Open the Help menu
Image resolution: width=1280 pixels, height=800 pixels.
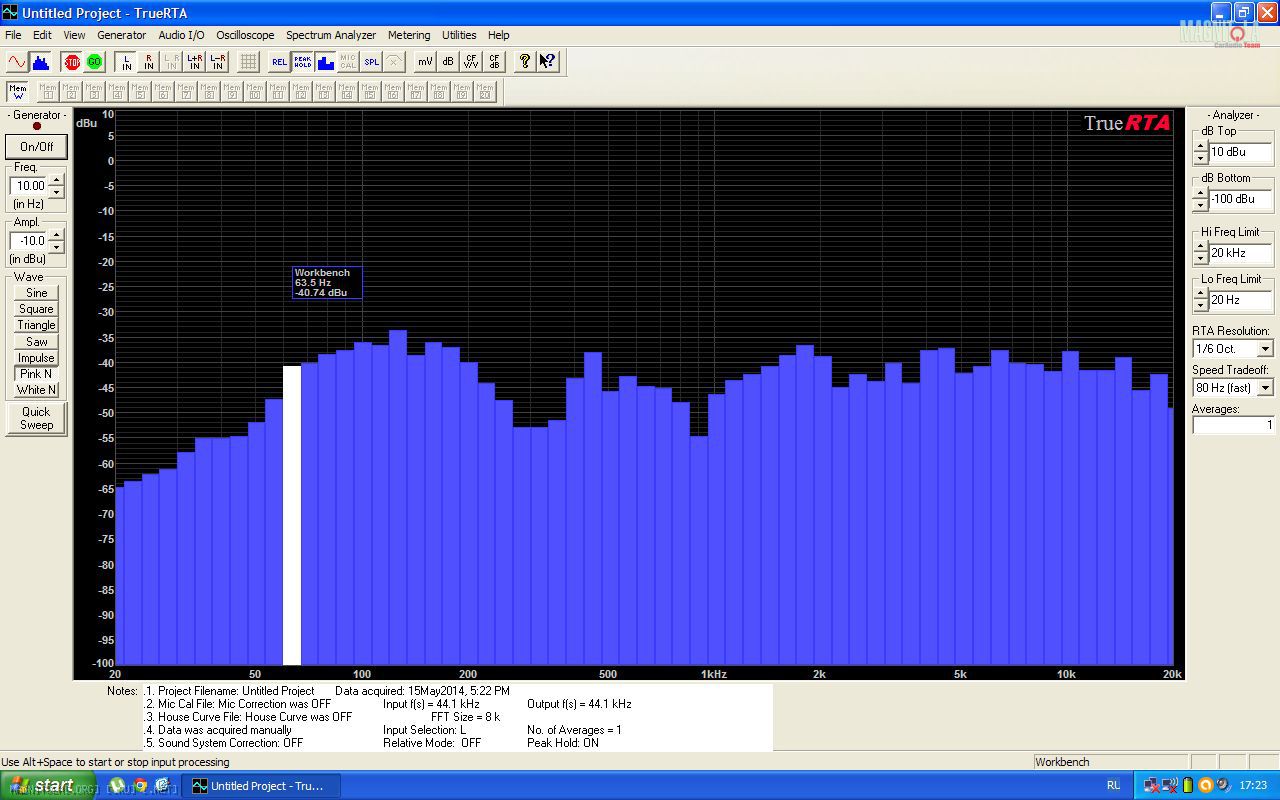click(x=498, y=35)
